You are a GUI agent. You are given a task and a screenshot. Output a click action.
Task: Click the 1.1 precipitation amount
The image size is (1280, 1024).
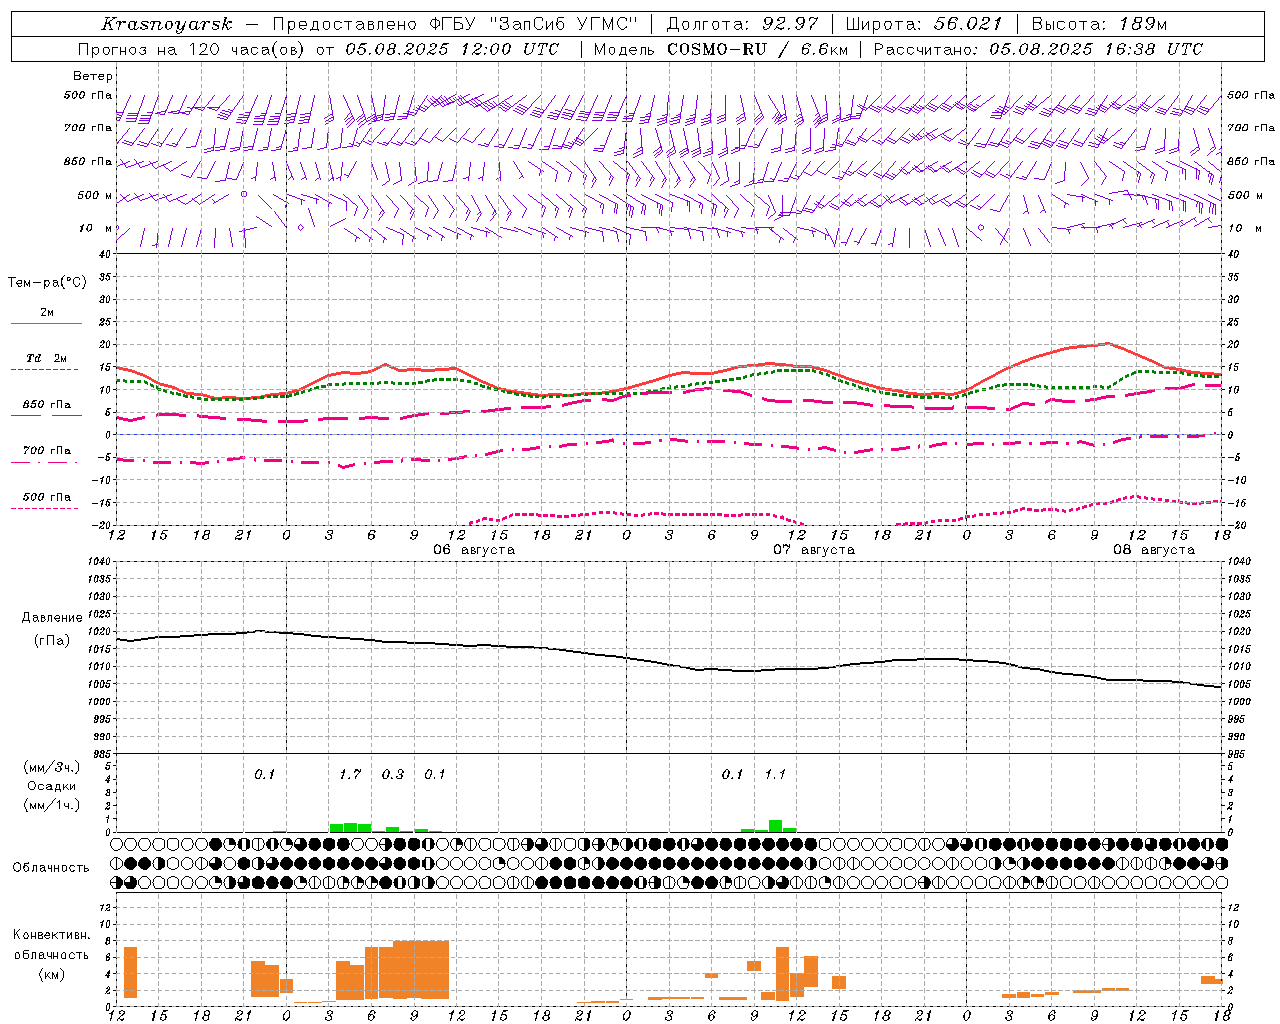[x=775, y=774]
